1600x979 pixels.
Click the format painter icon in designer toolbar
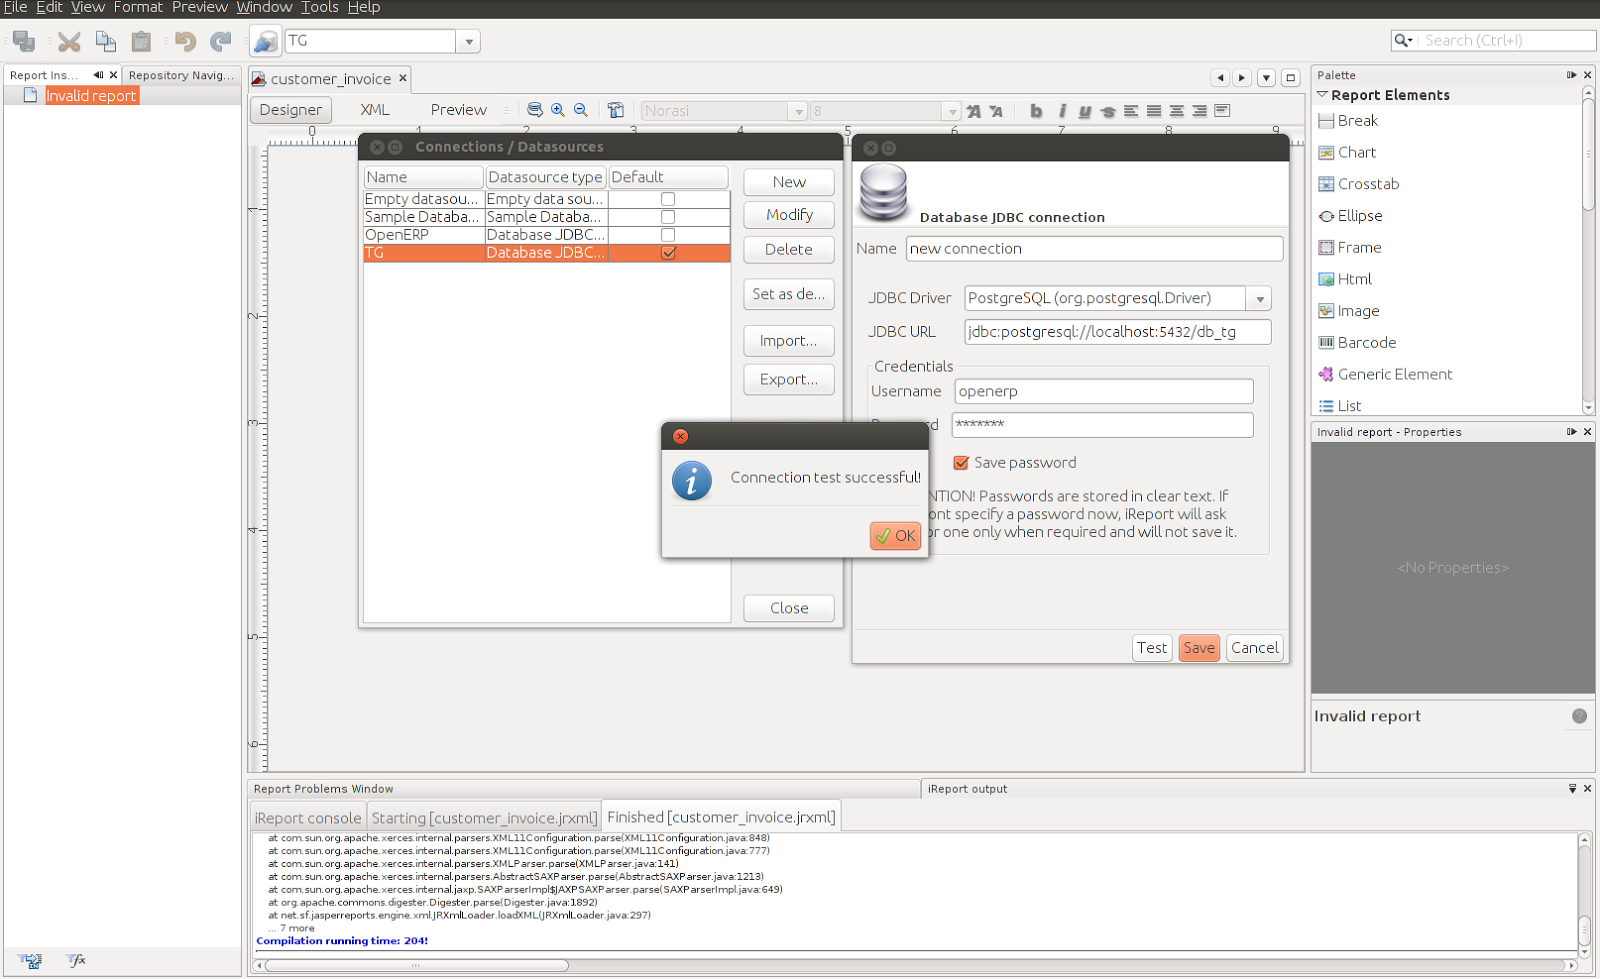pos(616,110)
